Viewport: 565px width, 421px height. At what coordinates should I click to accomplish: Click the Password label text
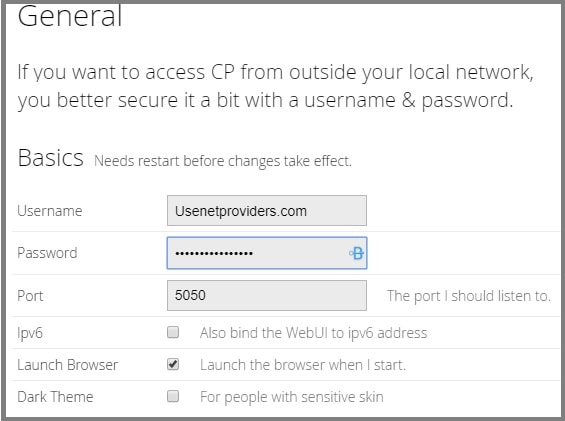click(47, 253)
